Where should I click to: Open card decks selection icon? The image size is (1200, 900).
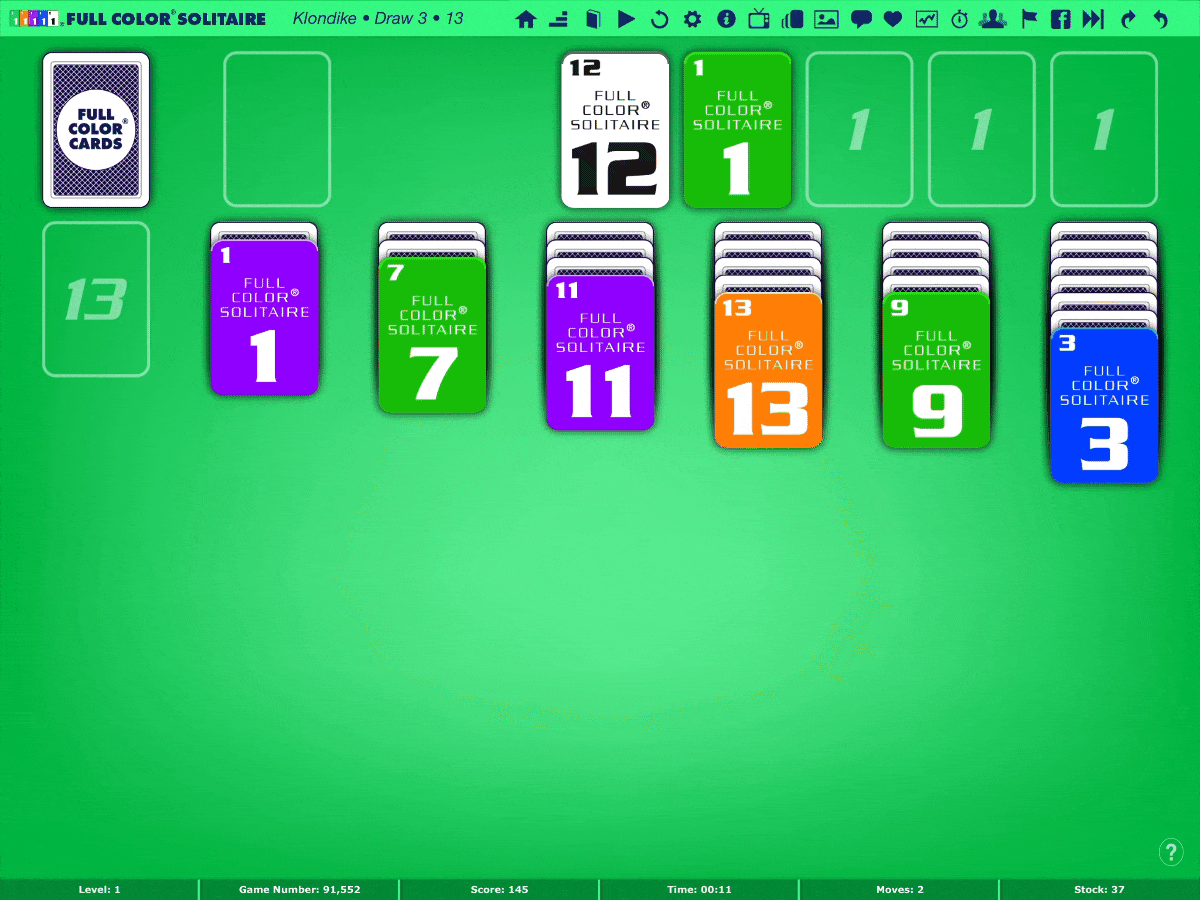click(793, 19)
